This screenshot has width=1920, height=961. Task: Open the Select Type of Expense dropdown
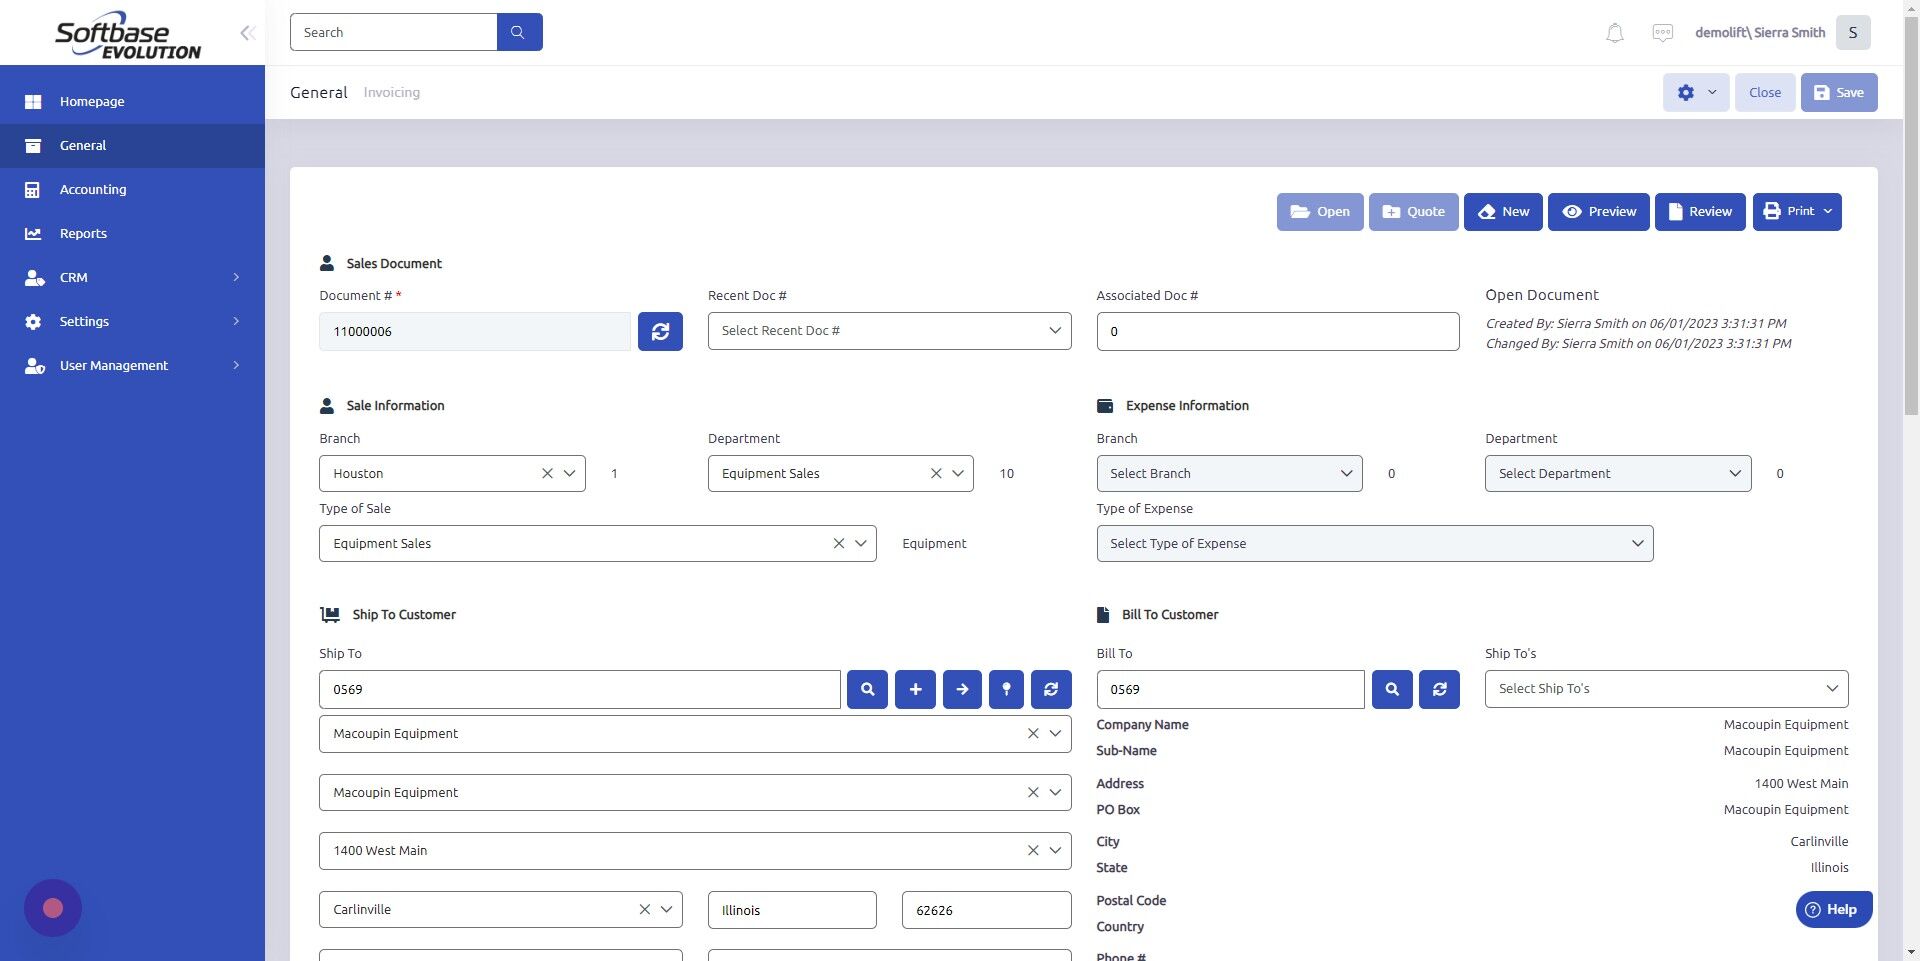point(1373,543)
